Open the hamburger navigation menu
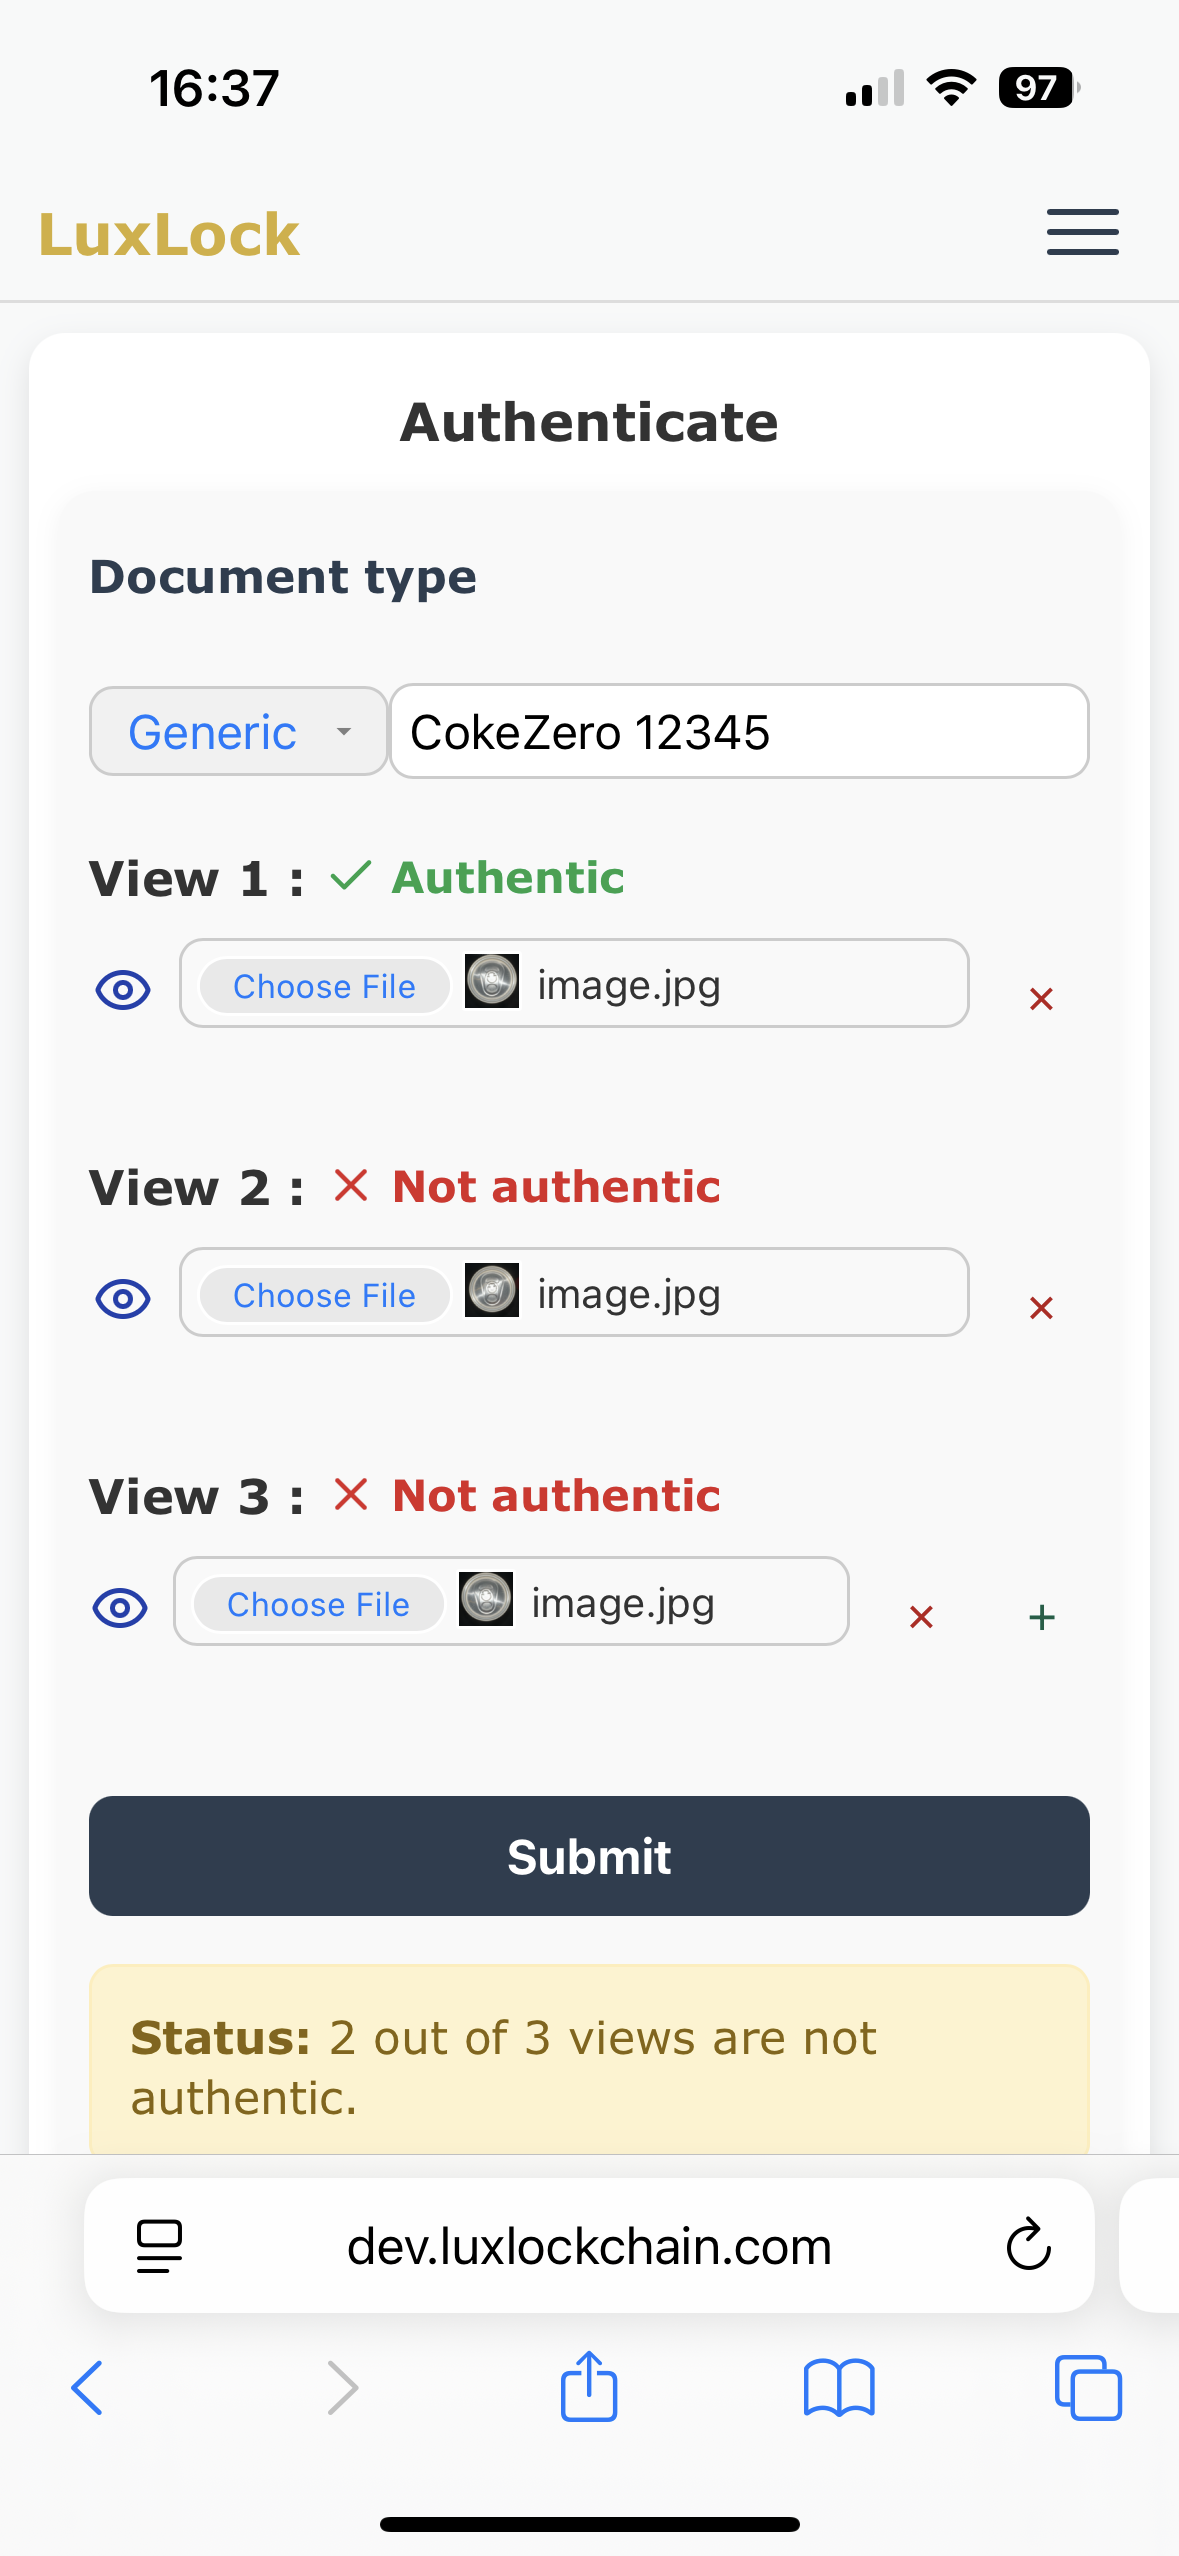The height and width of the screenshot is (2556, 1179). click(1082, 233)
